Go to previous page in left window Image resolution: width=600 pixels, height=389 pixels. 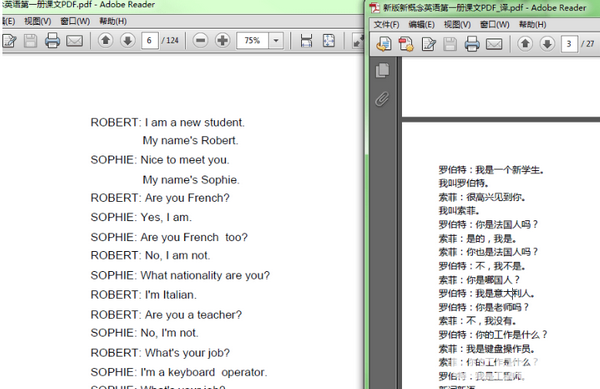106,40
